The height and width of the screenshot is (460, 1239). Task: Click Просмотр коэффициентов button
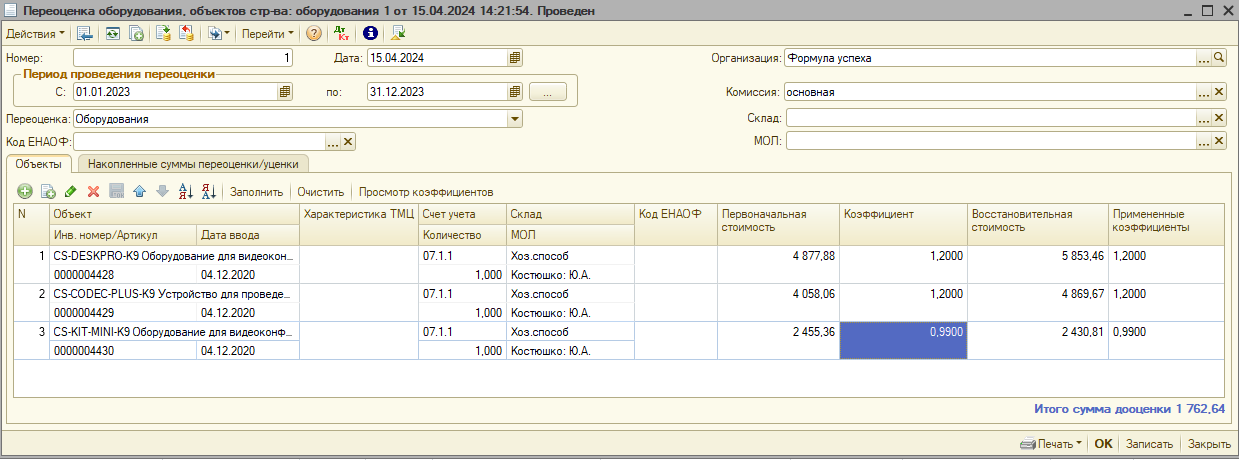point(426,191)
